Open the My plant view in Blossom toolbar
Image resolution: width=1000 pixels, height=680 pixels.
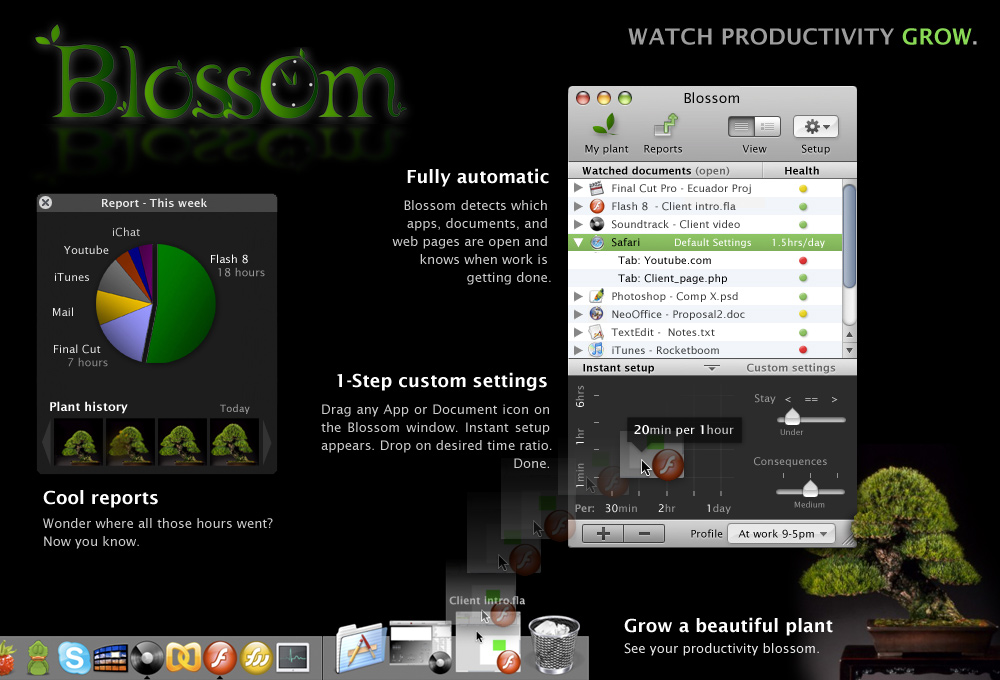[x=606, y=133]
